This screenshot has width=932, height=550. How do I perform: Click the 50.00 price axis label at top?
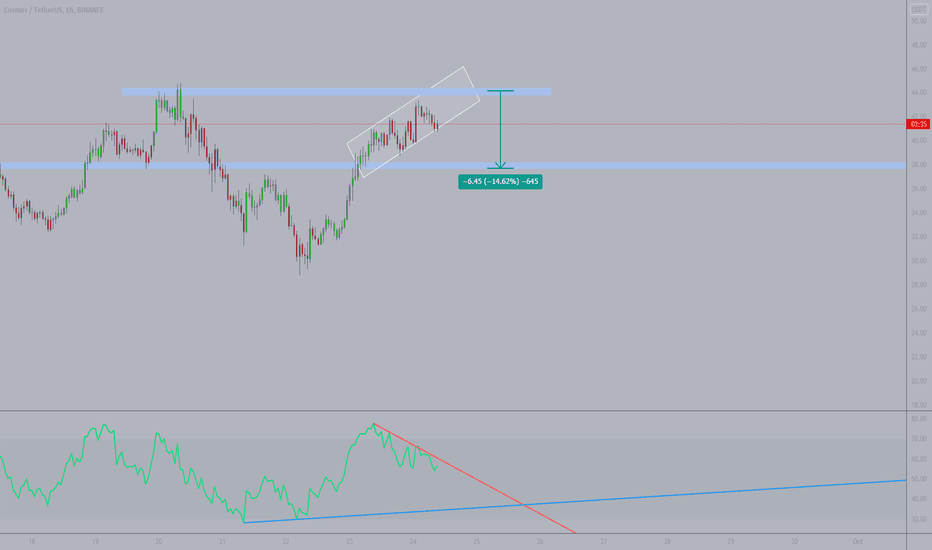coord(919,21)
